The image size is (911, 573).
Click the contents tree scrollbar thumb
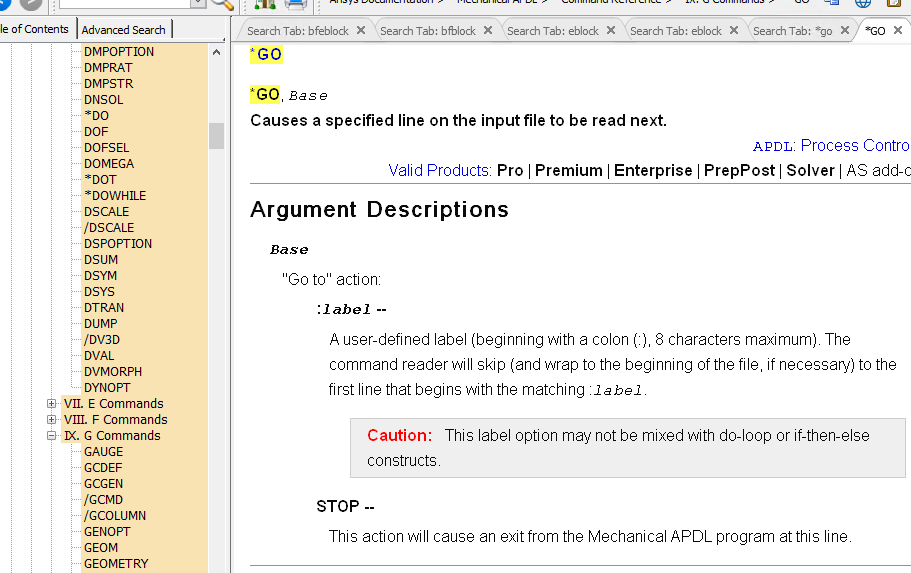click(x=216, y=135)
